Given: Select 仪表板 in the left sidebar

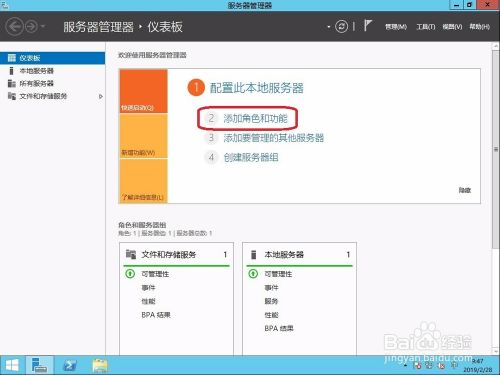Looking at the screenshot, I should [52, 58].
